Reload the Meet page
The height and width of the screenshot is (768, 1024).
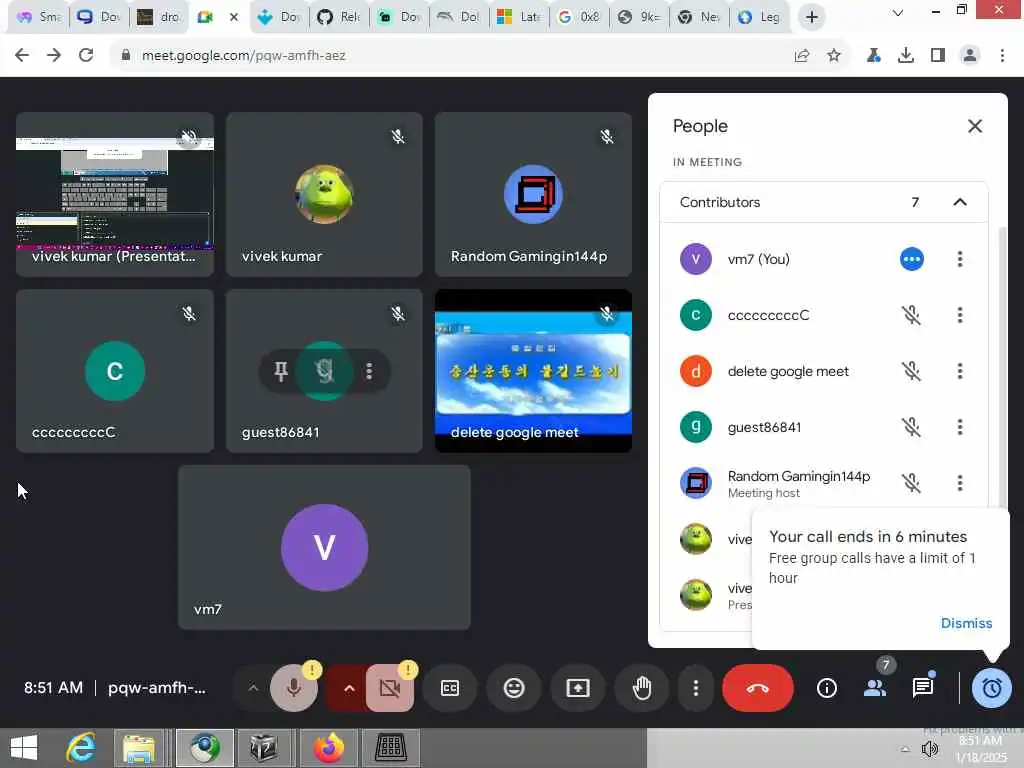[86, 56]
